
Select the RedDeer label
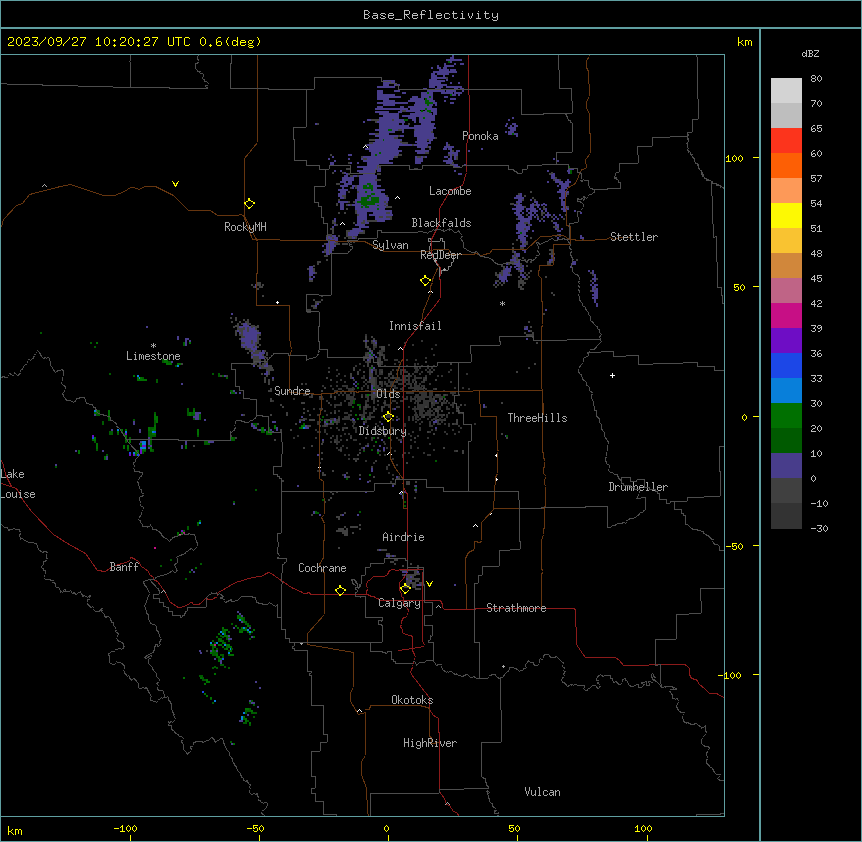[x=440, y=255]
